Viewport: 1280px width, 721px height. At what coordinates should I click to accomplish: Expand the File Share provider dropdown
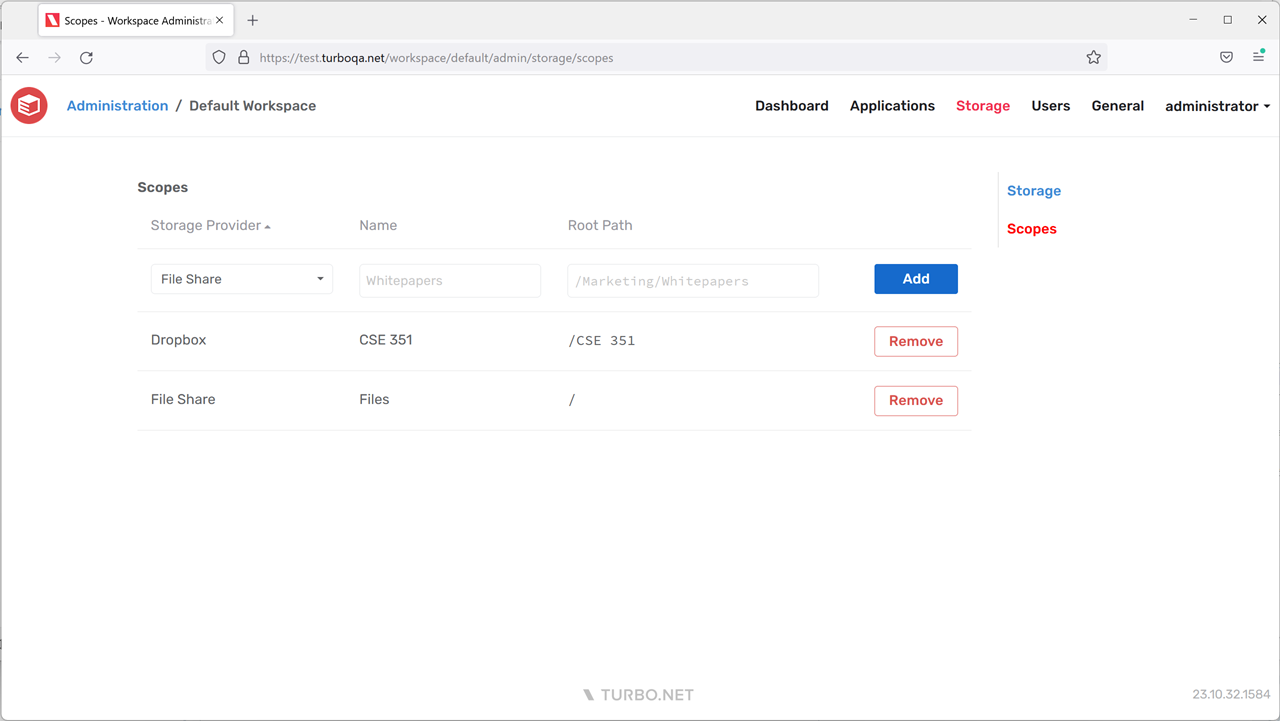[x=241, y=279]
